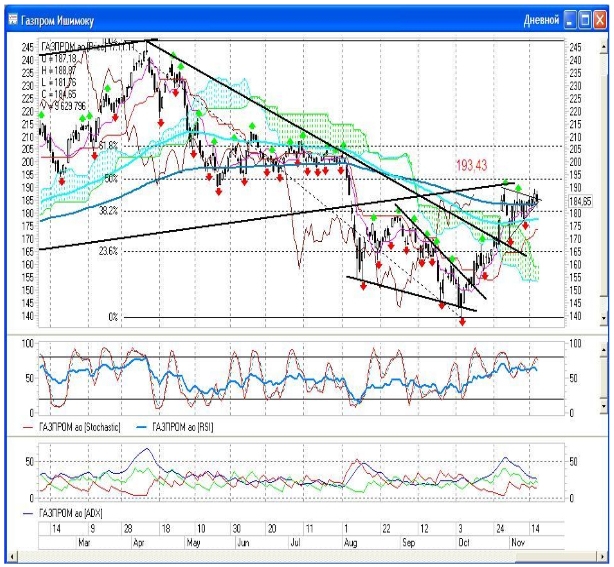Click the Газпром Ишимоку window title
The image size is (614, 567).
point(57,20)
